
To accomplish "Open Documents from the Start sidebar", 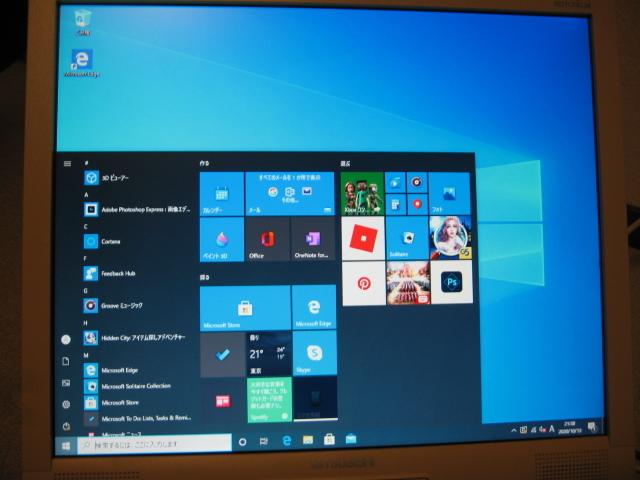I will tap(66, 361).
